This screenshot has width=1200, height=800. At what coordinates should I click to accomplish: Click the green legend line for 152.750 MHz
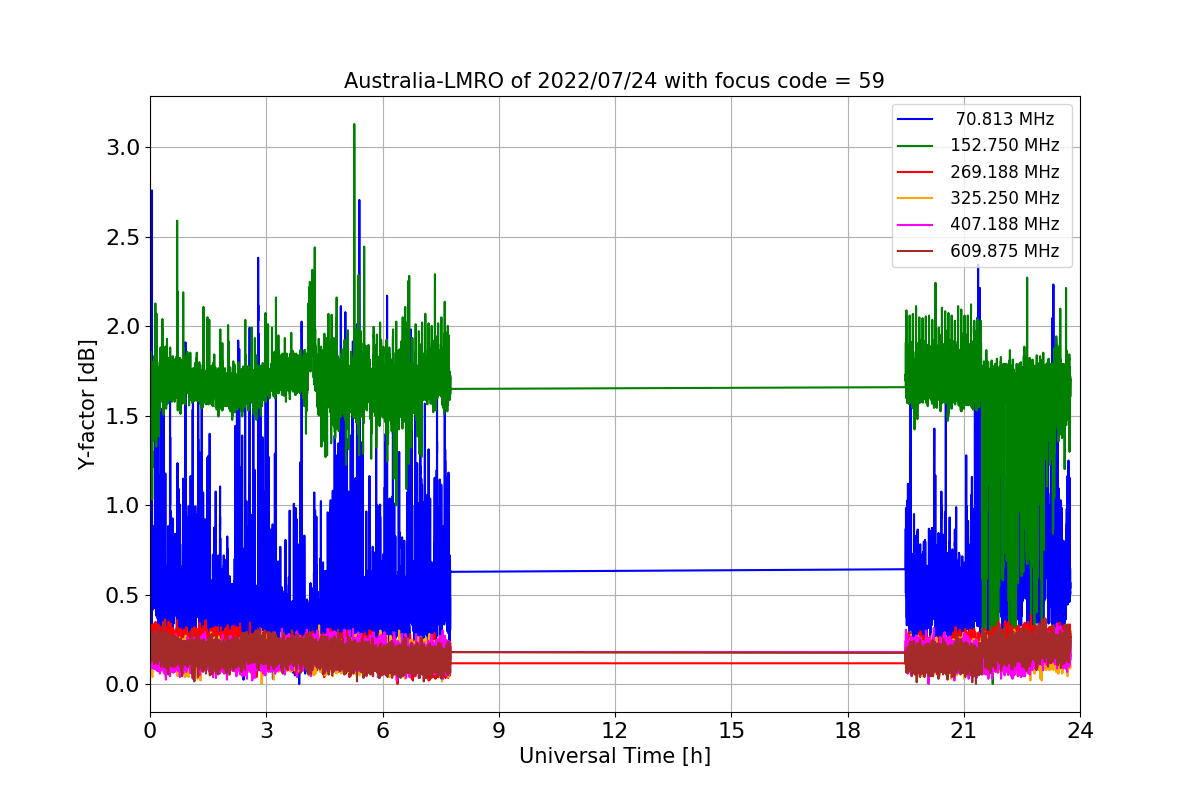(915, 146)
